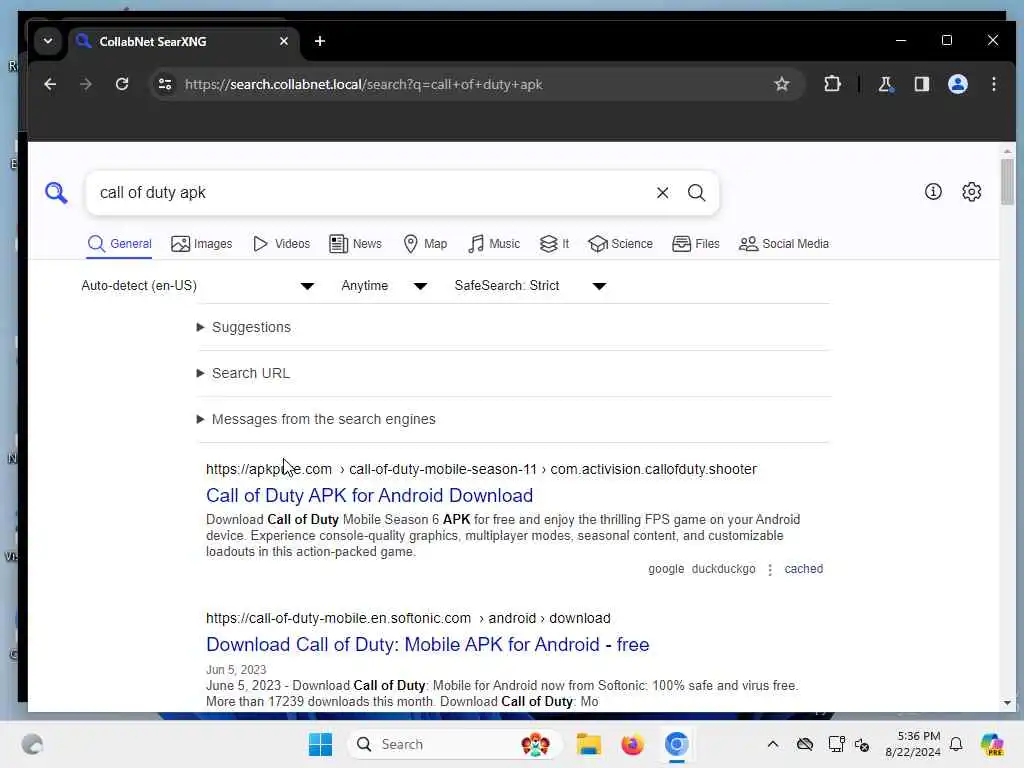Switch to the News category tab
1024x768 pixels.
(355, 244)
